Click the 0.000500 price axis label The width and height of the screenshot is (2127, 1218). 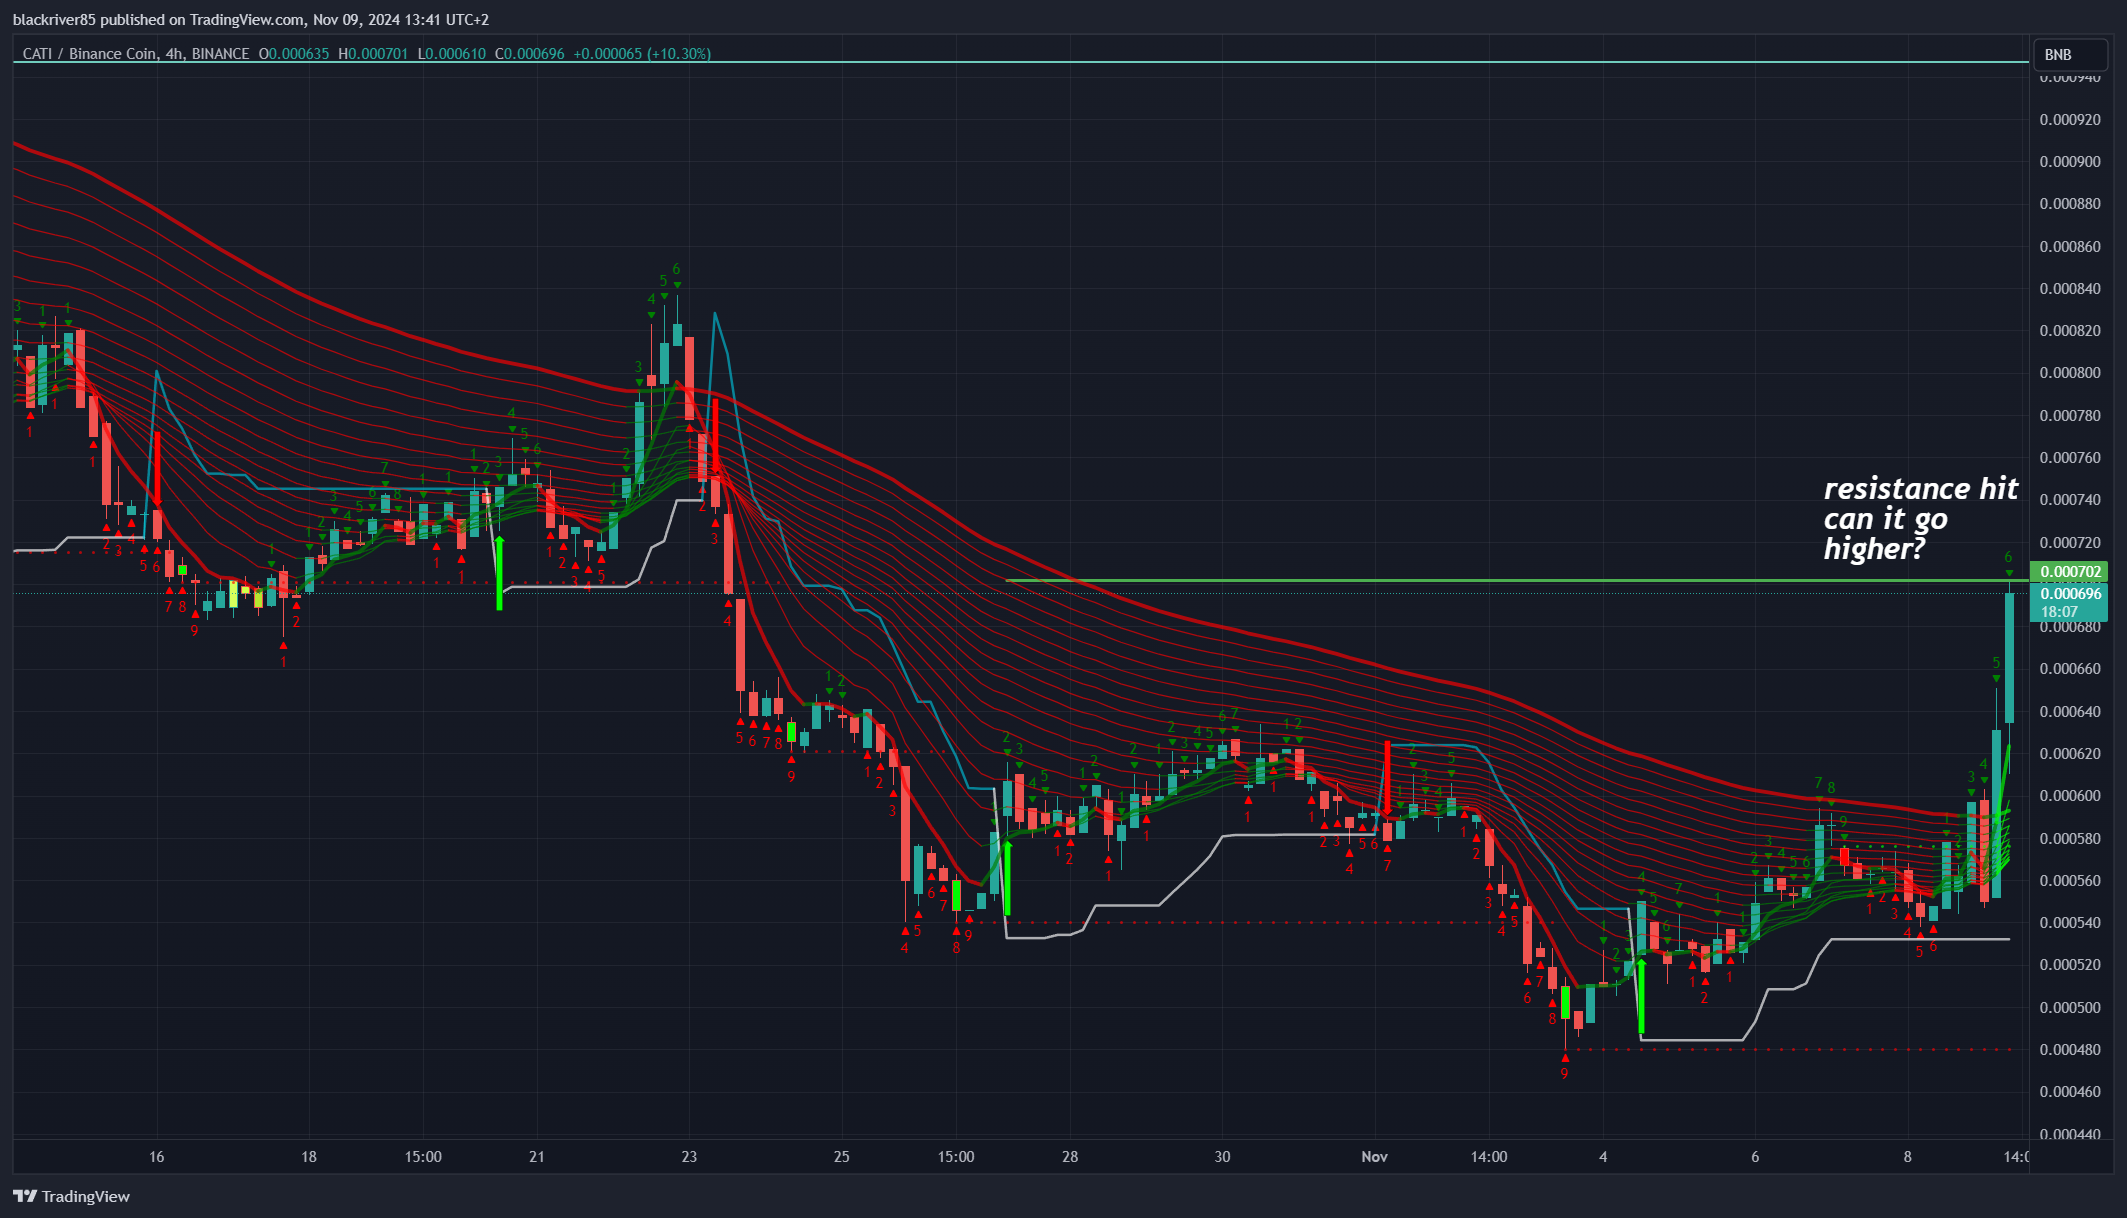click(x=2069, y=1007)
